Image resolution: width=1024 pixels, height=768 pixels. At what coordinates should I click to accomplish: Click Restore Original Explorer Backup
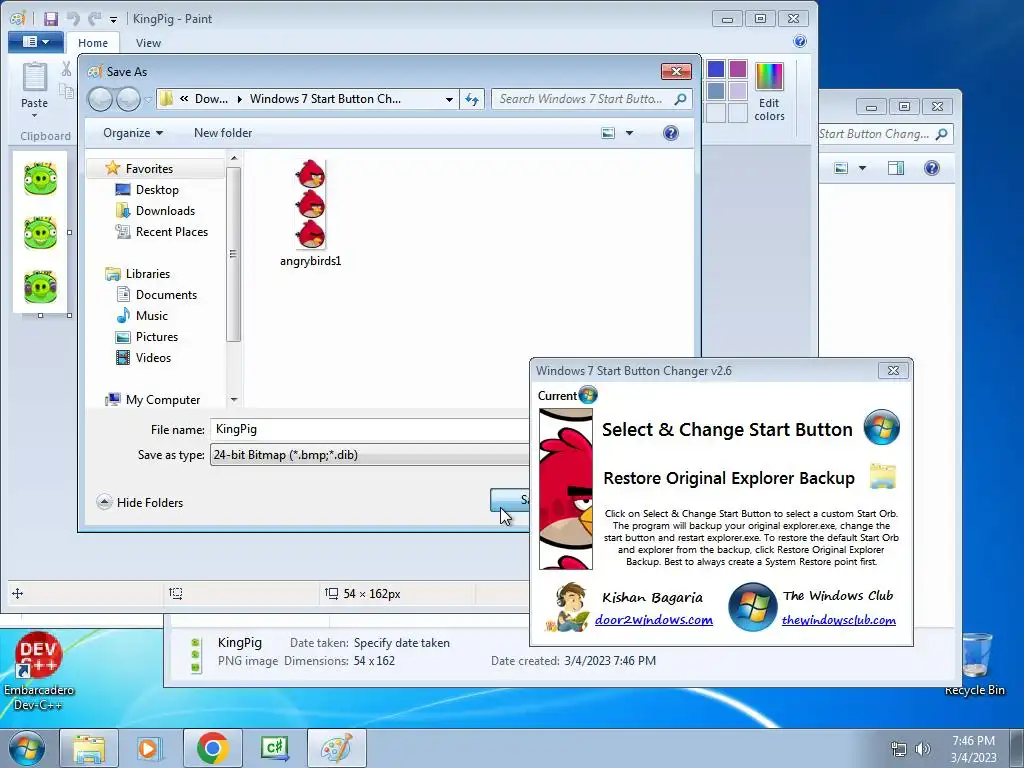729,478
